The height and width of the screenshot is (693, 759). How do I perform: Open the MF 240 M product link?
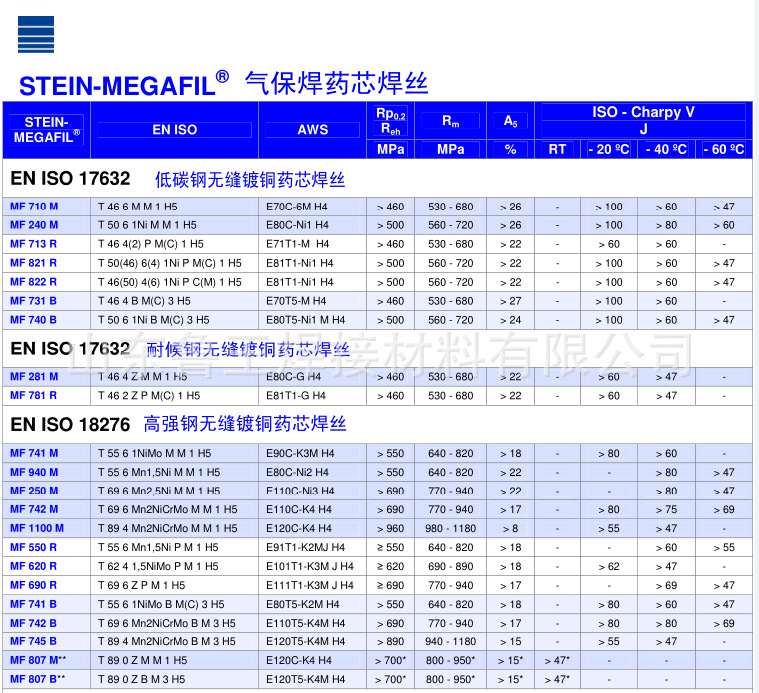34,226
